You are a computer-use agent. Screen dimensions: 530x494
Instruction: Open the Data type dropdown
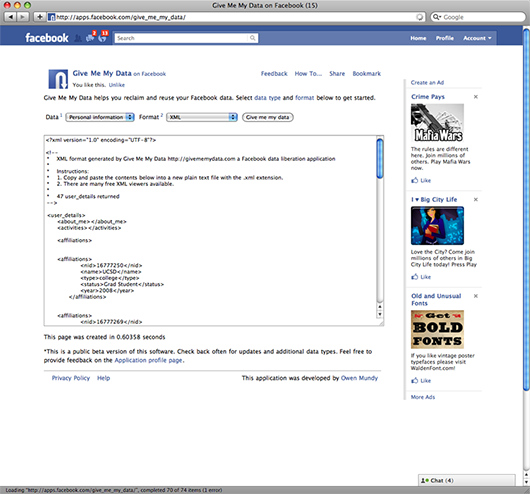(100, 117)
